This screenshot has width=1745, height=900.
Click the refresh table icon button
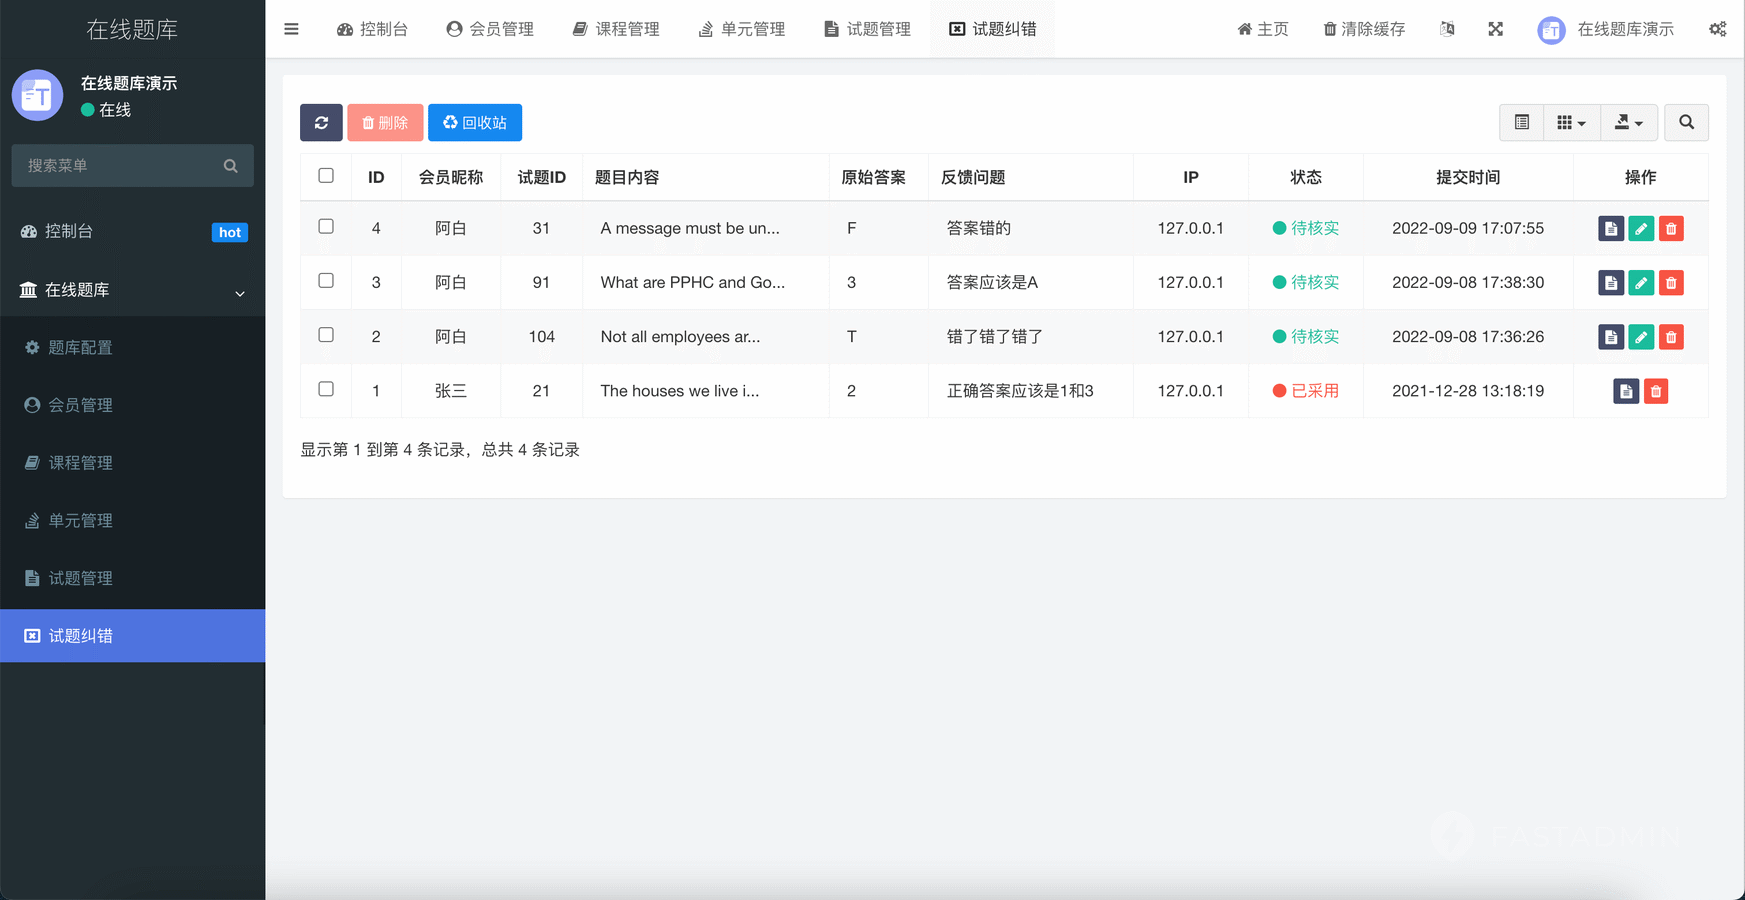click(x=321, y=123)
